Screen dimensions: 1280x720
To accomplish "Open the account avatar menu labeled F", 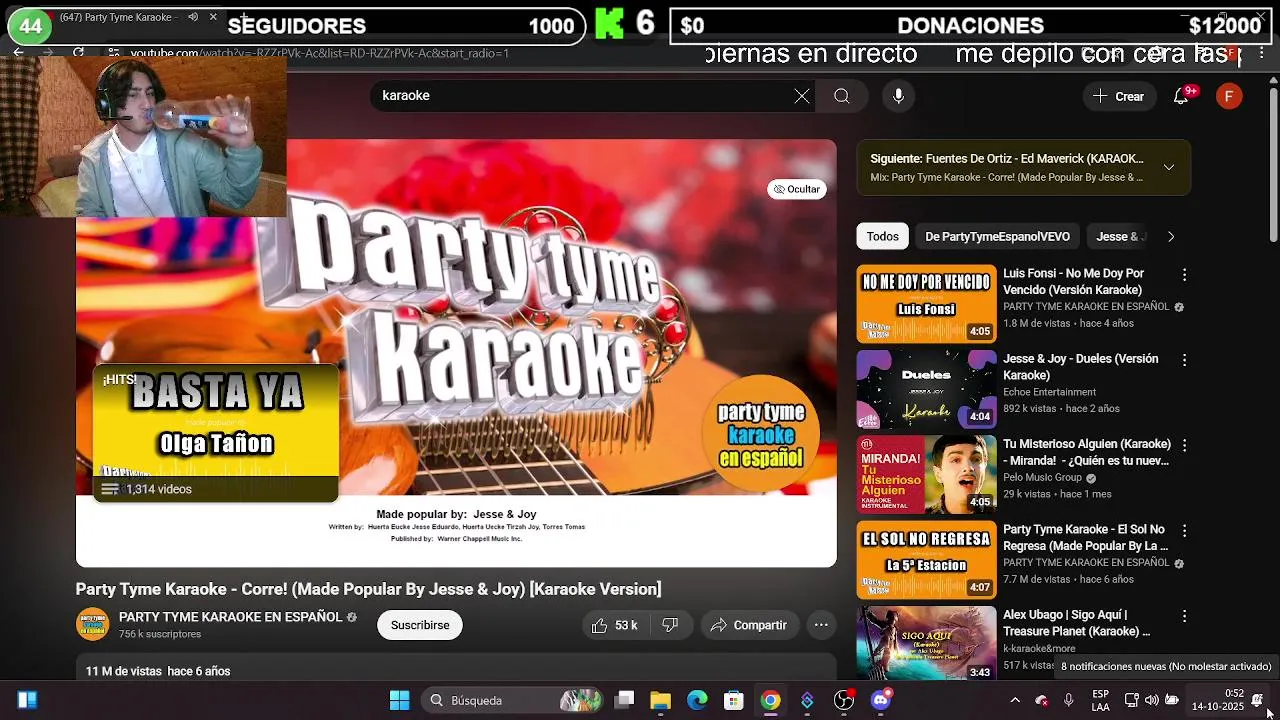I will (x=1229, y=96).
